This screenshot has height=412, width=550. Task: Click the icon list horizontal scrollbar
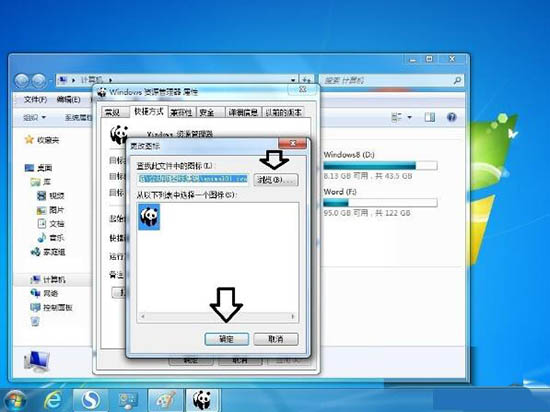click(217, 316)
